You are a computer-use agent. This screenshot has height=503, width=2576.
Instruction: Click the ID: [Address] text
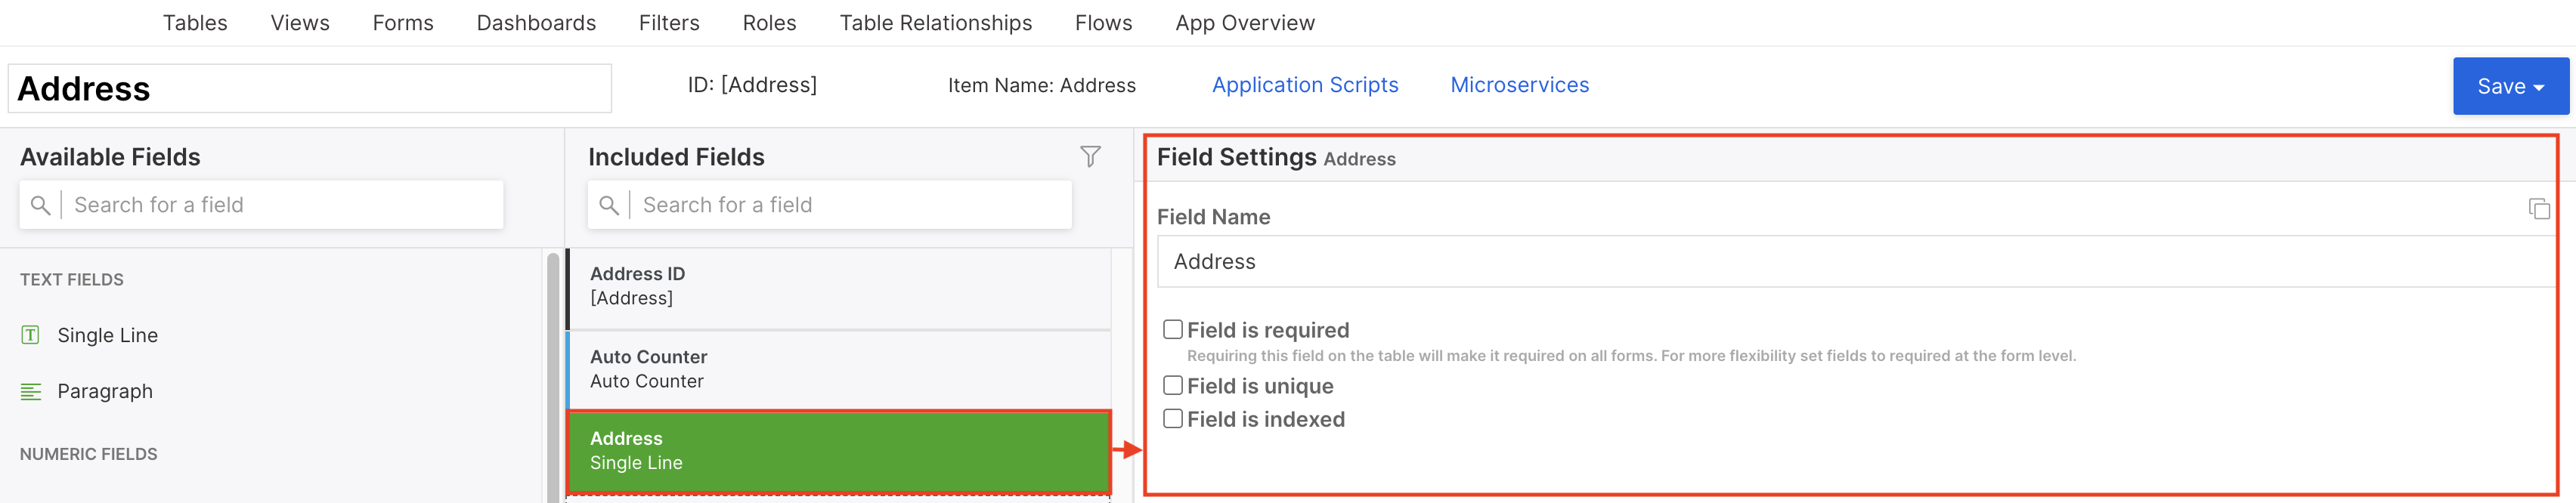pos(752,85)
